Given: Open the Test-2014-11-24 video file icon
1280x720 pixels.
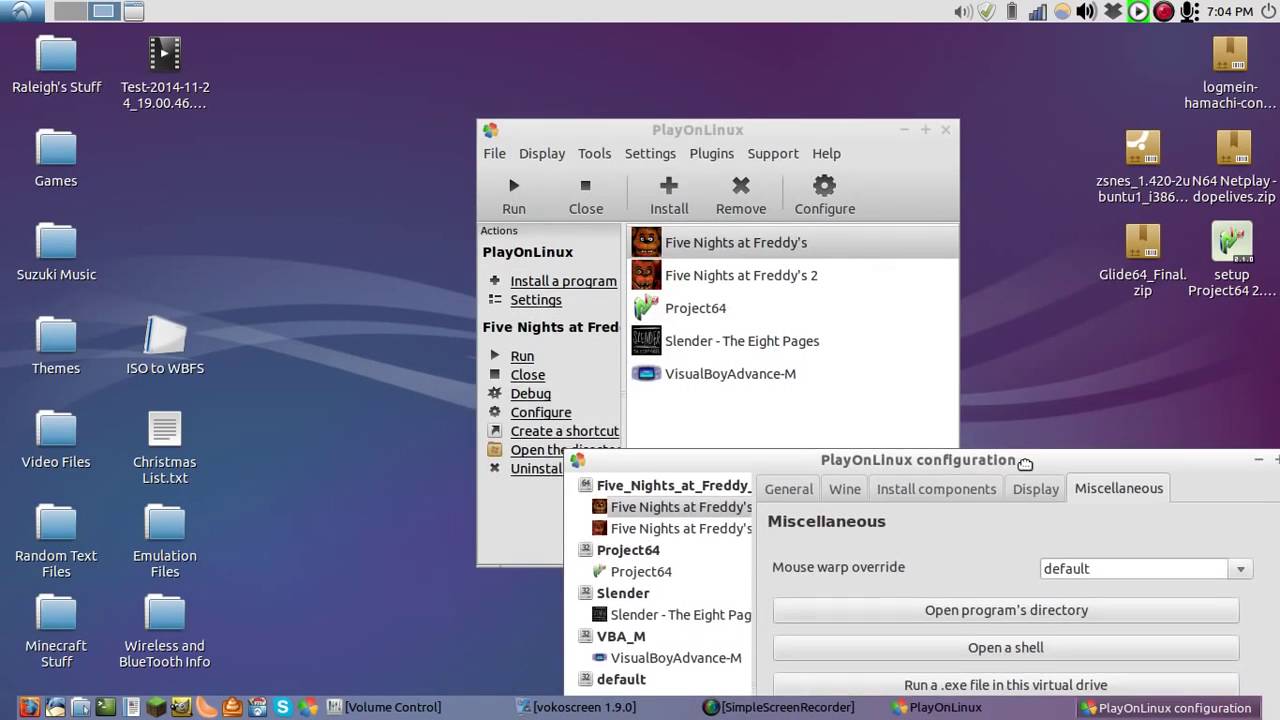Looking at the screenshot, I should point(165,71).
